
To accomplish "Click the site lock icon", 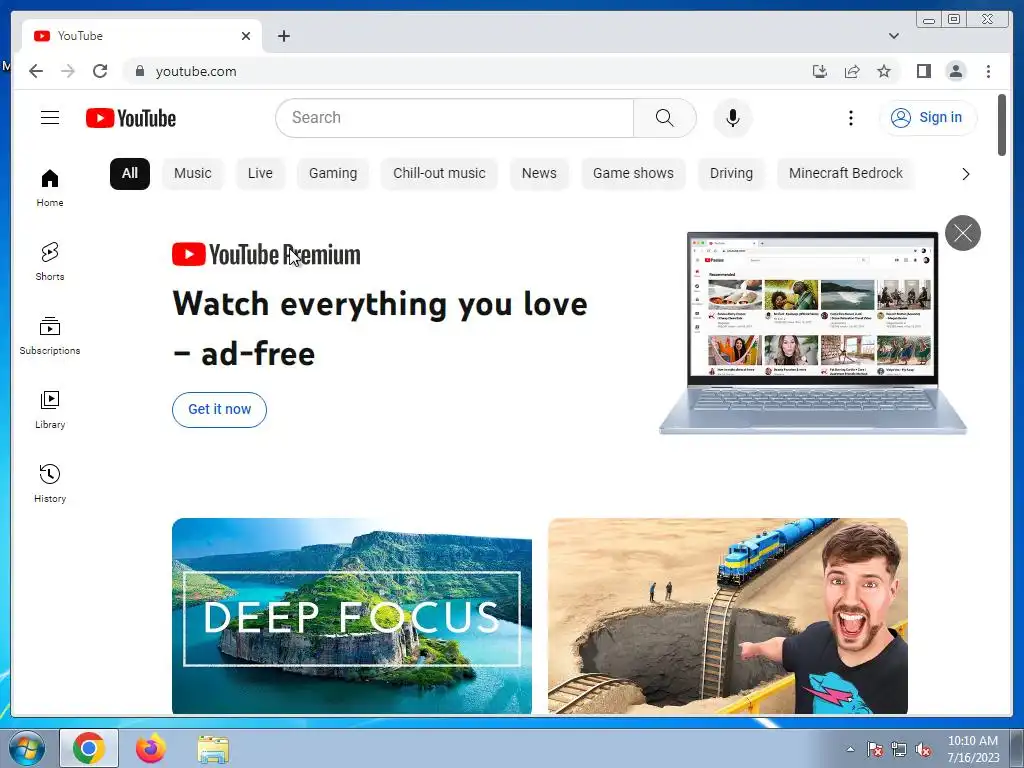I will tap(139, 71).
